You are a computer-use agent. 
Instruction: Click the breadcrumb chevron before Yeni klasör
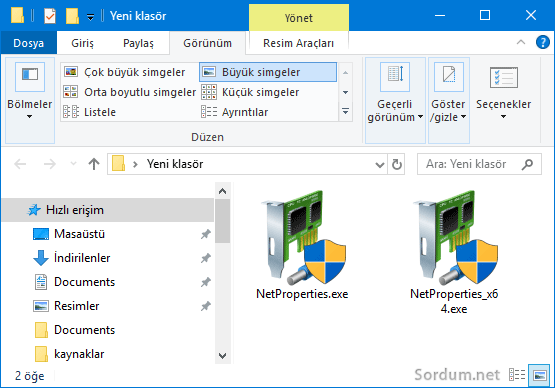pos(135,164)
